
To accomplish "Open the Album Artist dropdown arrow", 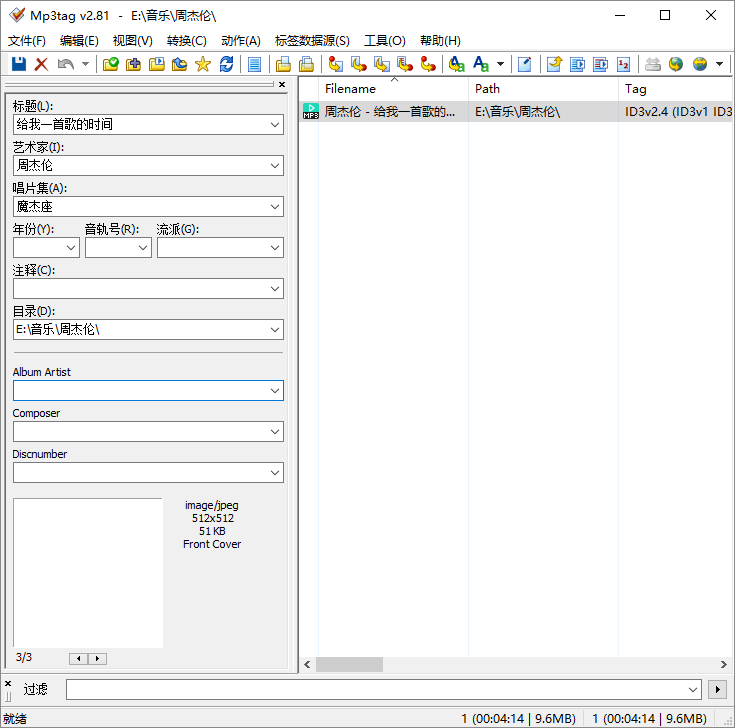I will [275, 391].
